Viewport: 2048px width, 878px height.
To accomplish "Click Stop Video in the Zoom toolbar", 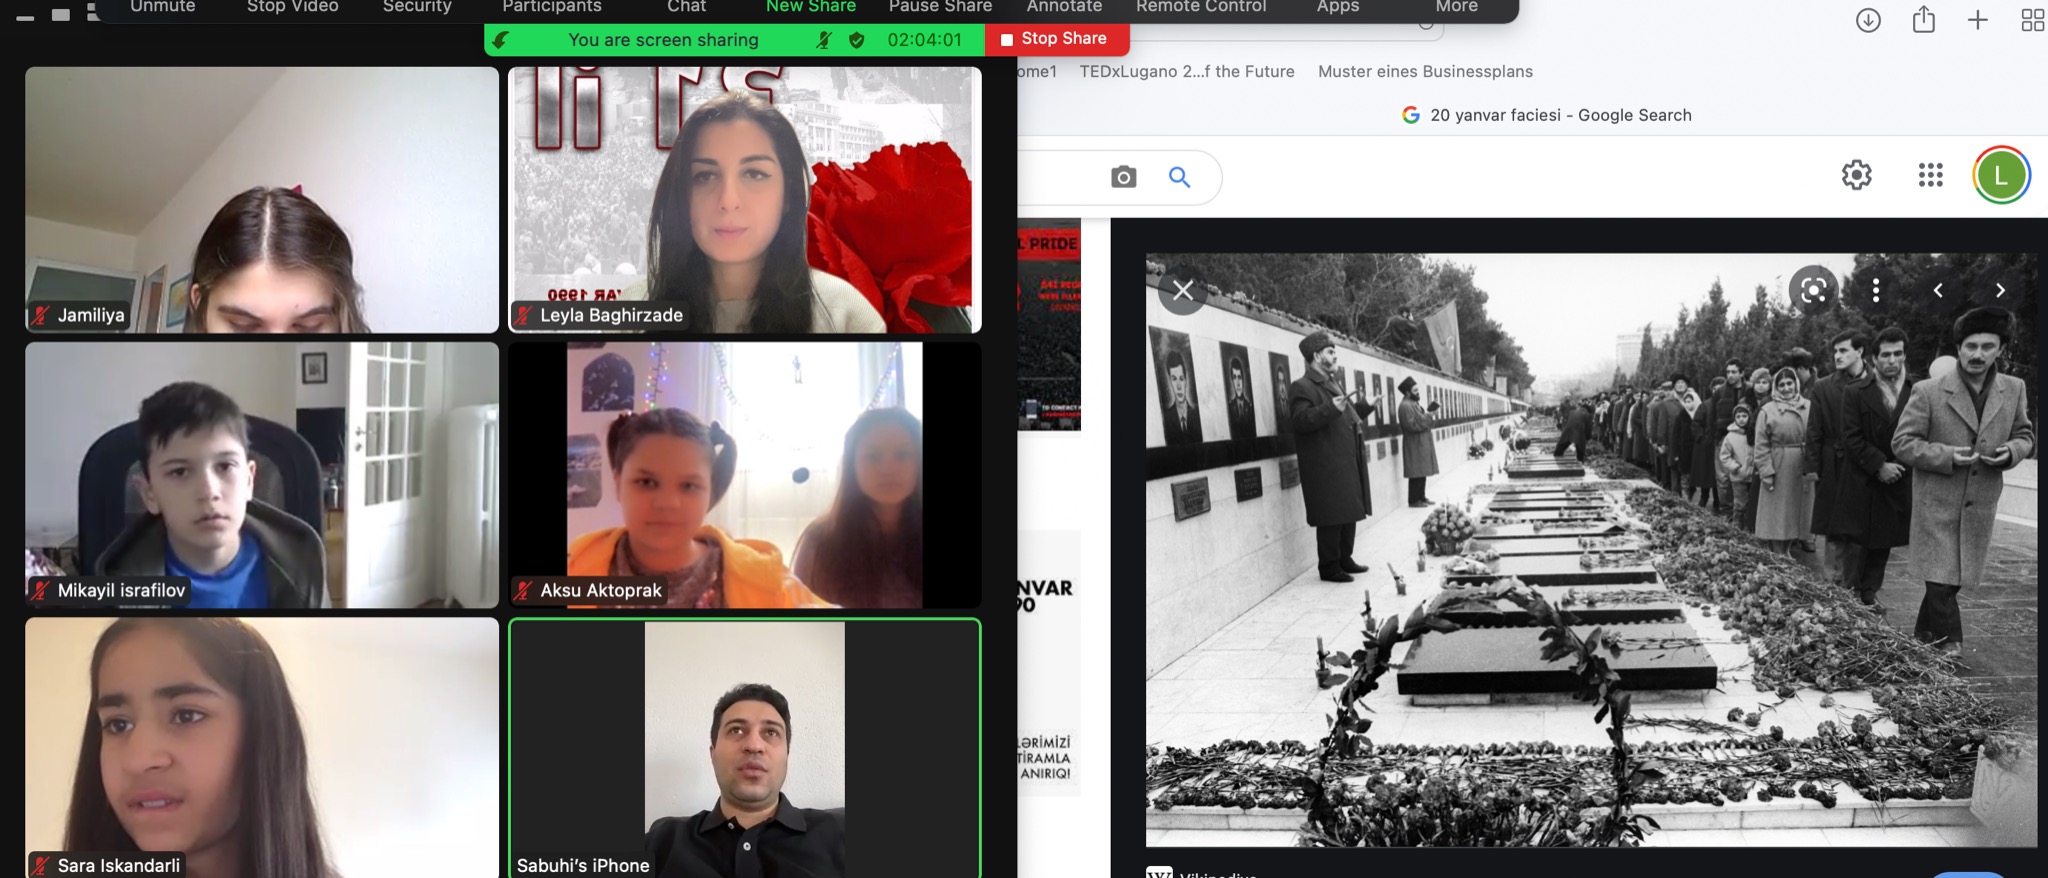I will [292, 7].
